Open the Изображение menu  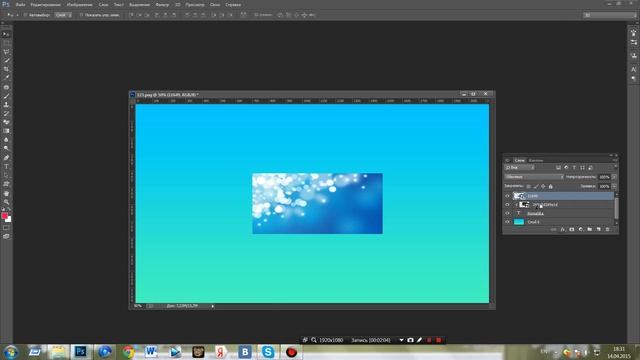tap(79, 5)
